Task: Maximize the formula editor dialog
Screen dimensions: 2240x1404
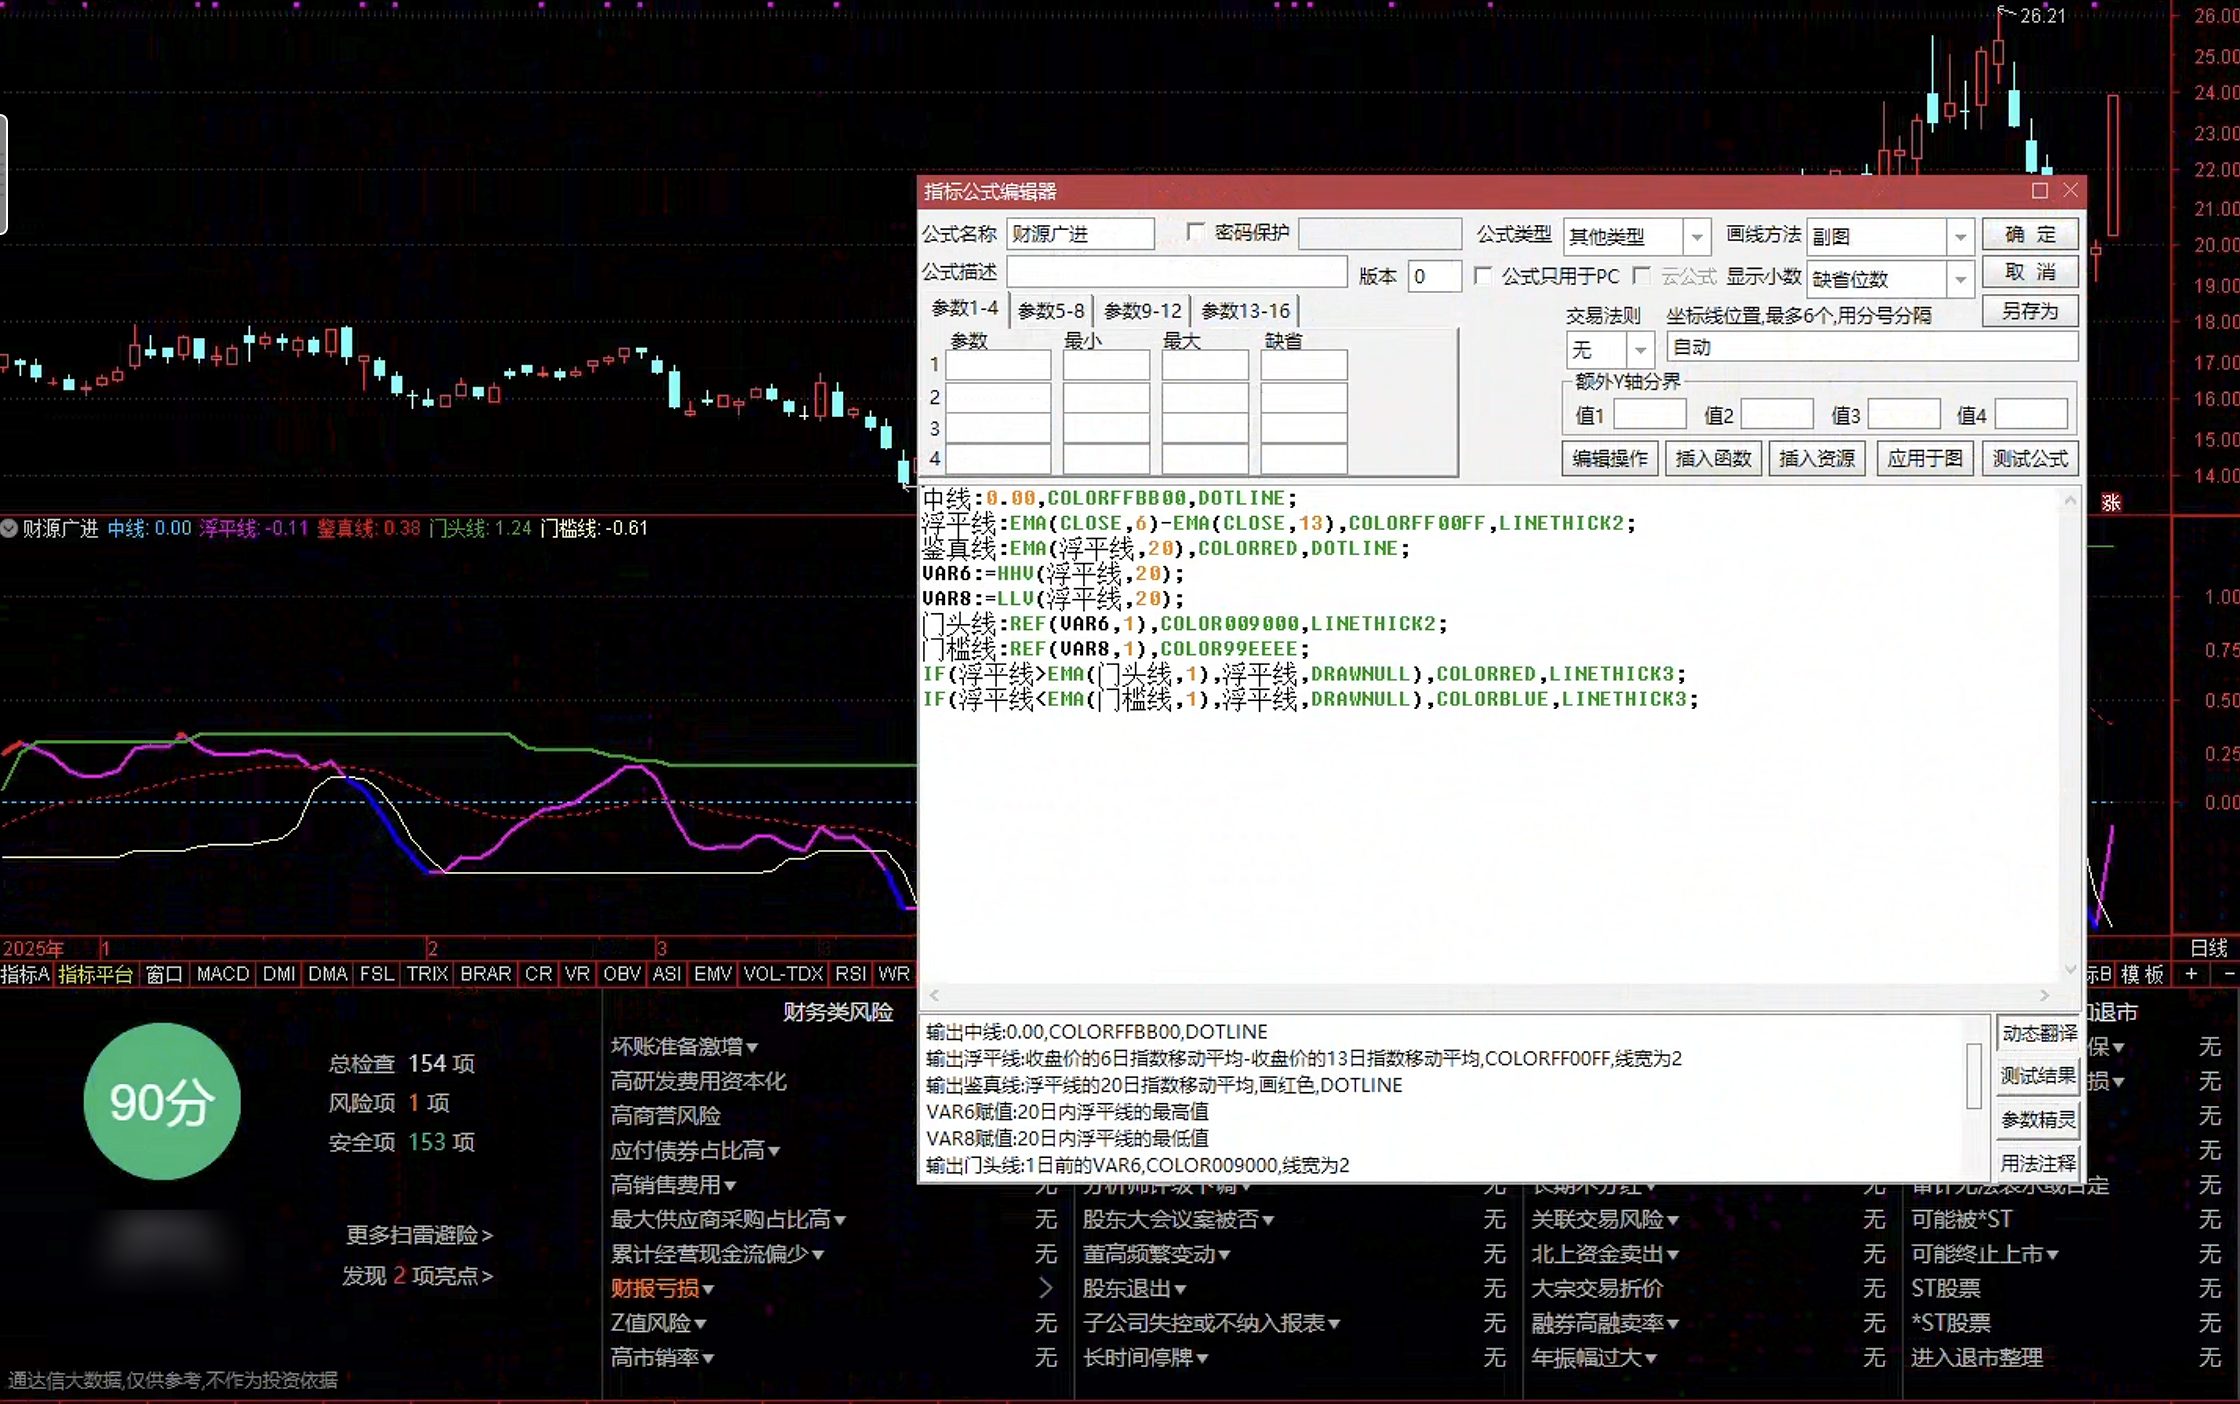Action: click(x=2039, y=191)
